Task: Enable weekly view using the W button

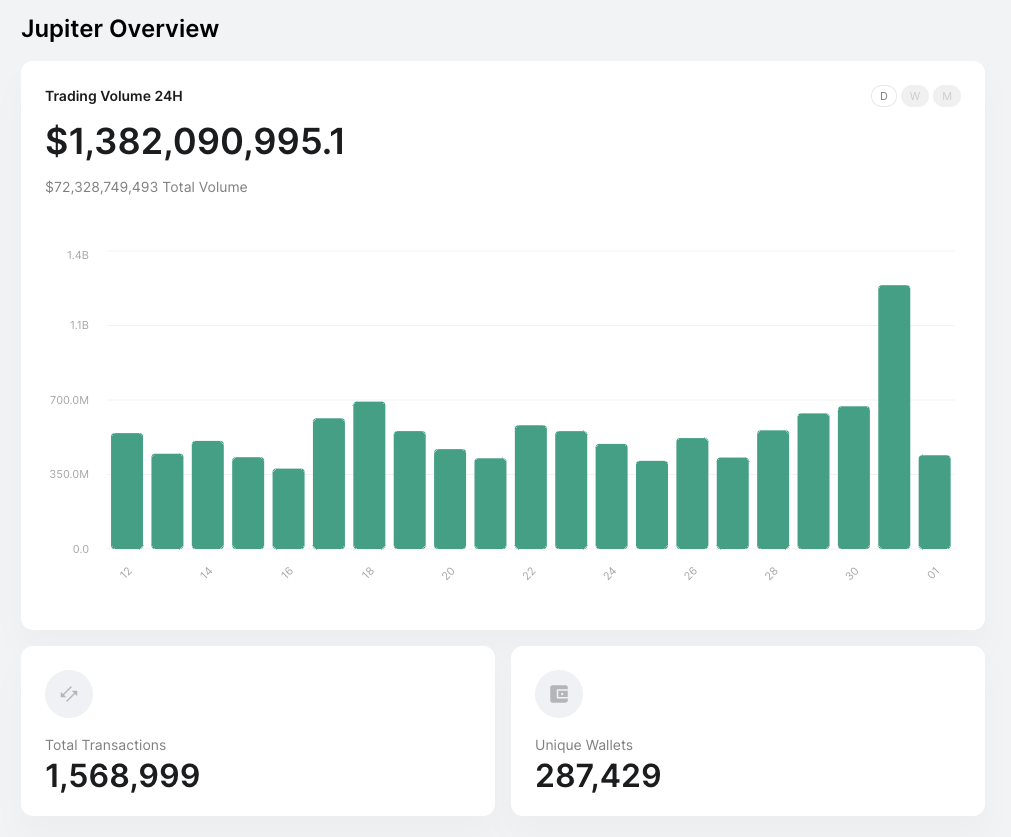Action: 914,96
